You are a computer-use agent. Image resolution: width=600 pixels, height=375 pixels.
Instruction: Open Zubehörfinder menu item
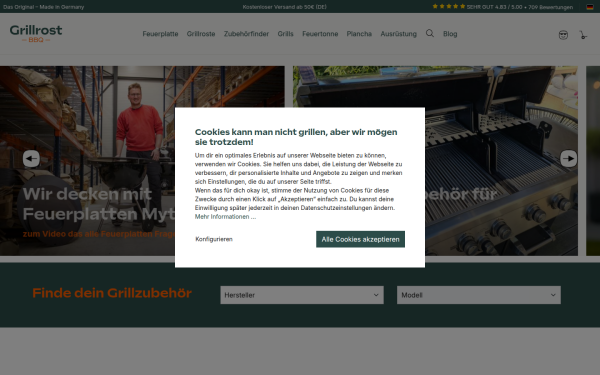pyautogui.click(x=246, y=34)
